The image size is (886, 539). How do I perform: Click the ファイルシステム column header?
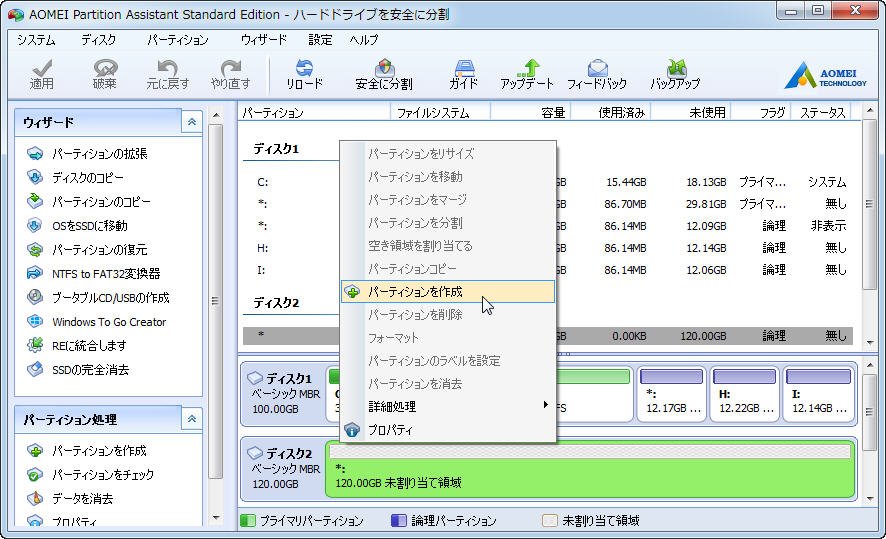point(440,112)
